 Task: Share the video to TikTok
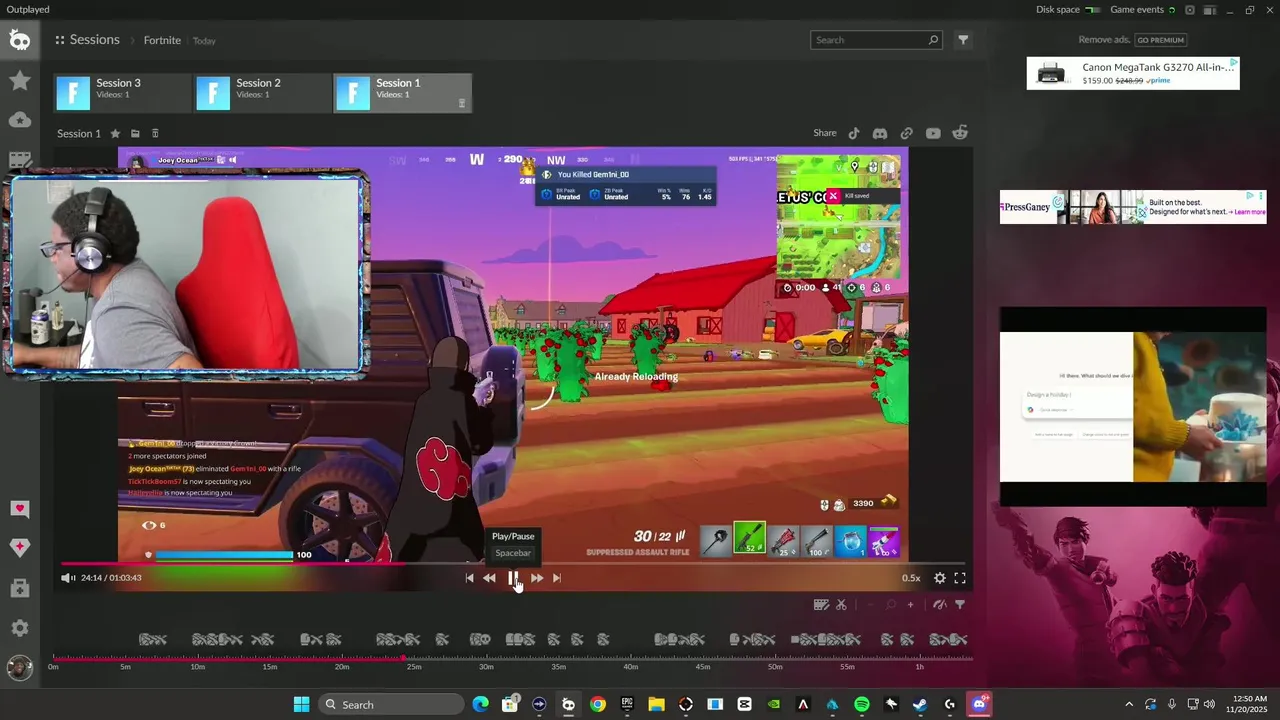[854, 133]
